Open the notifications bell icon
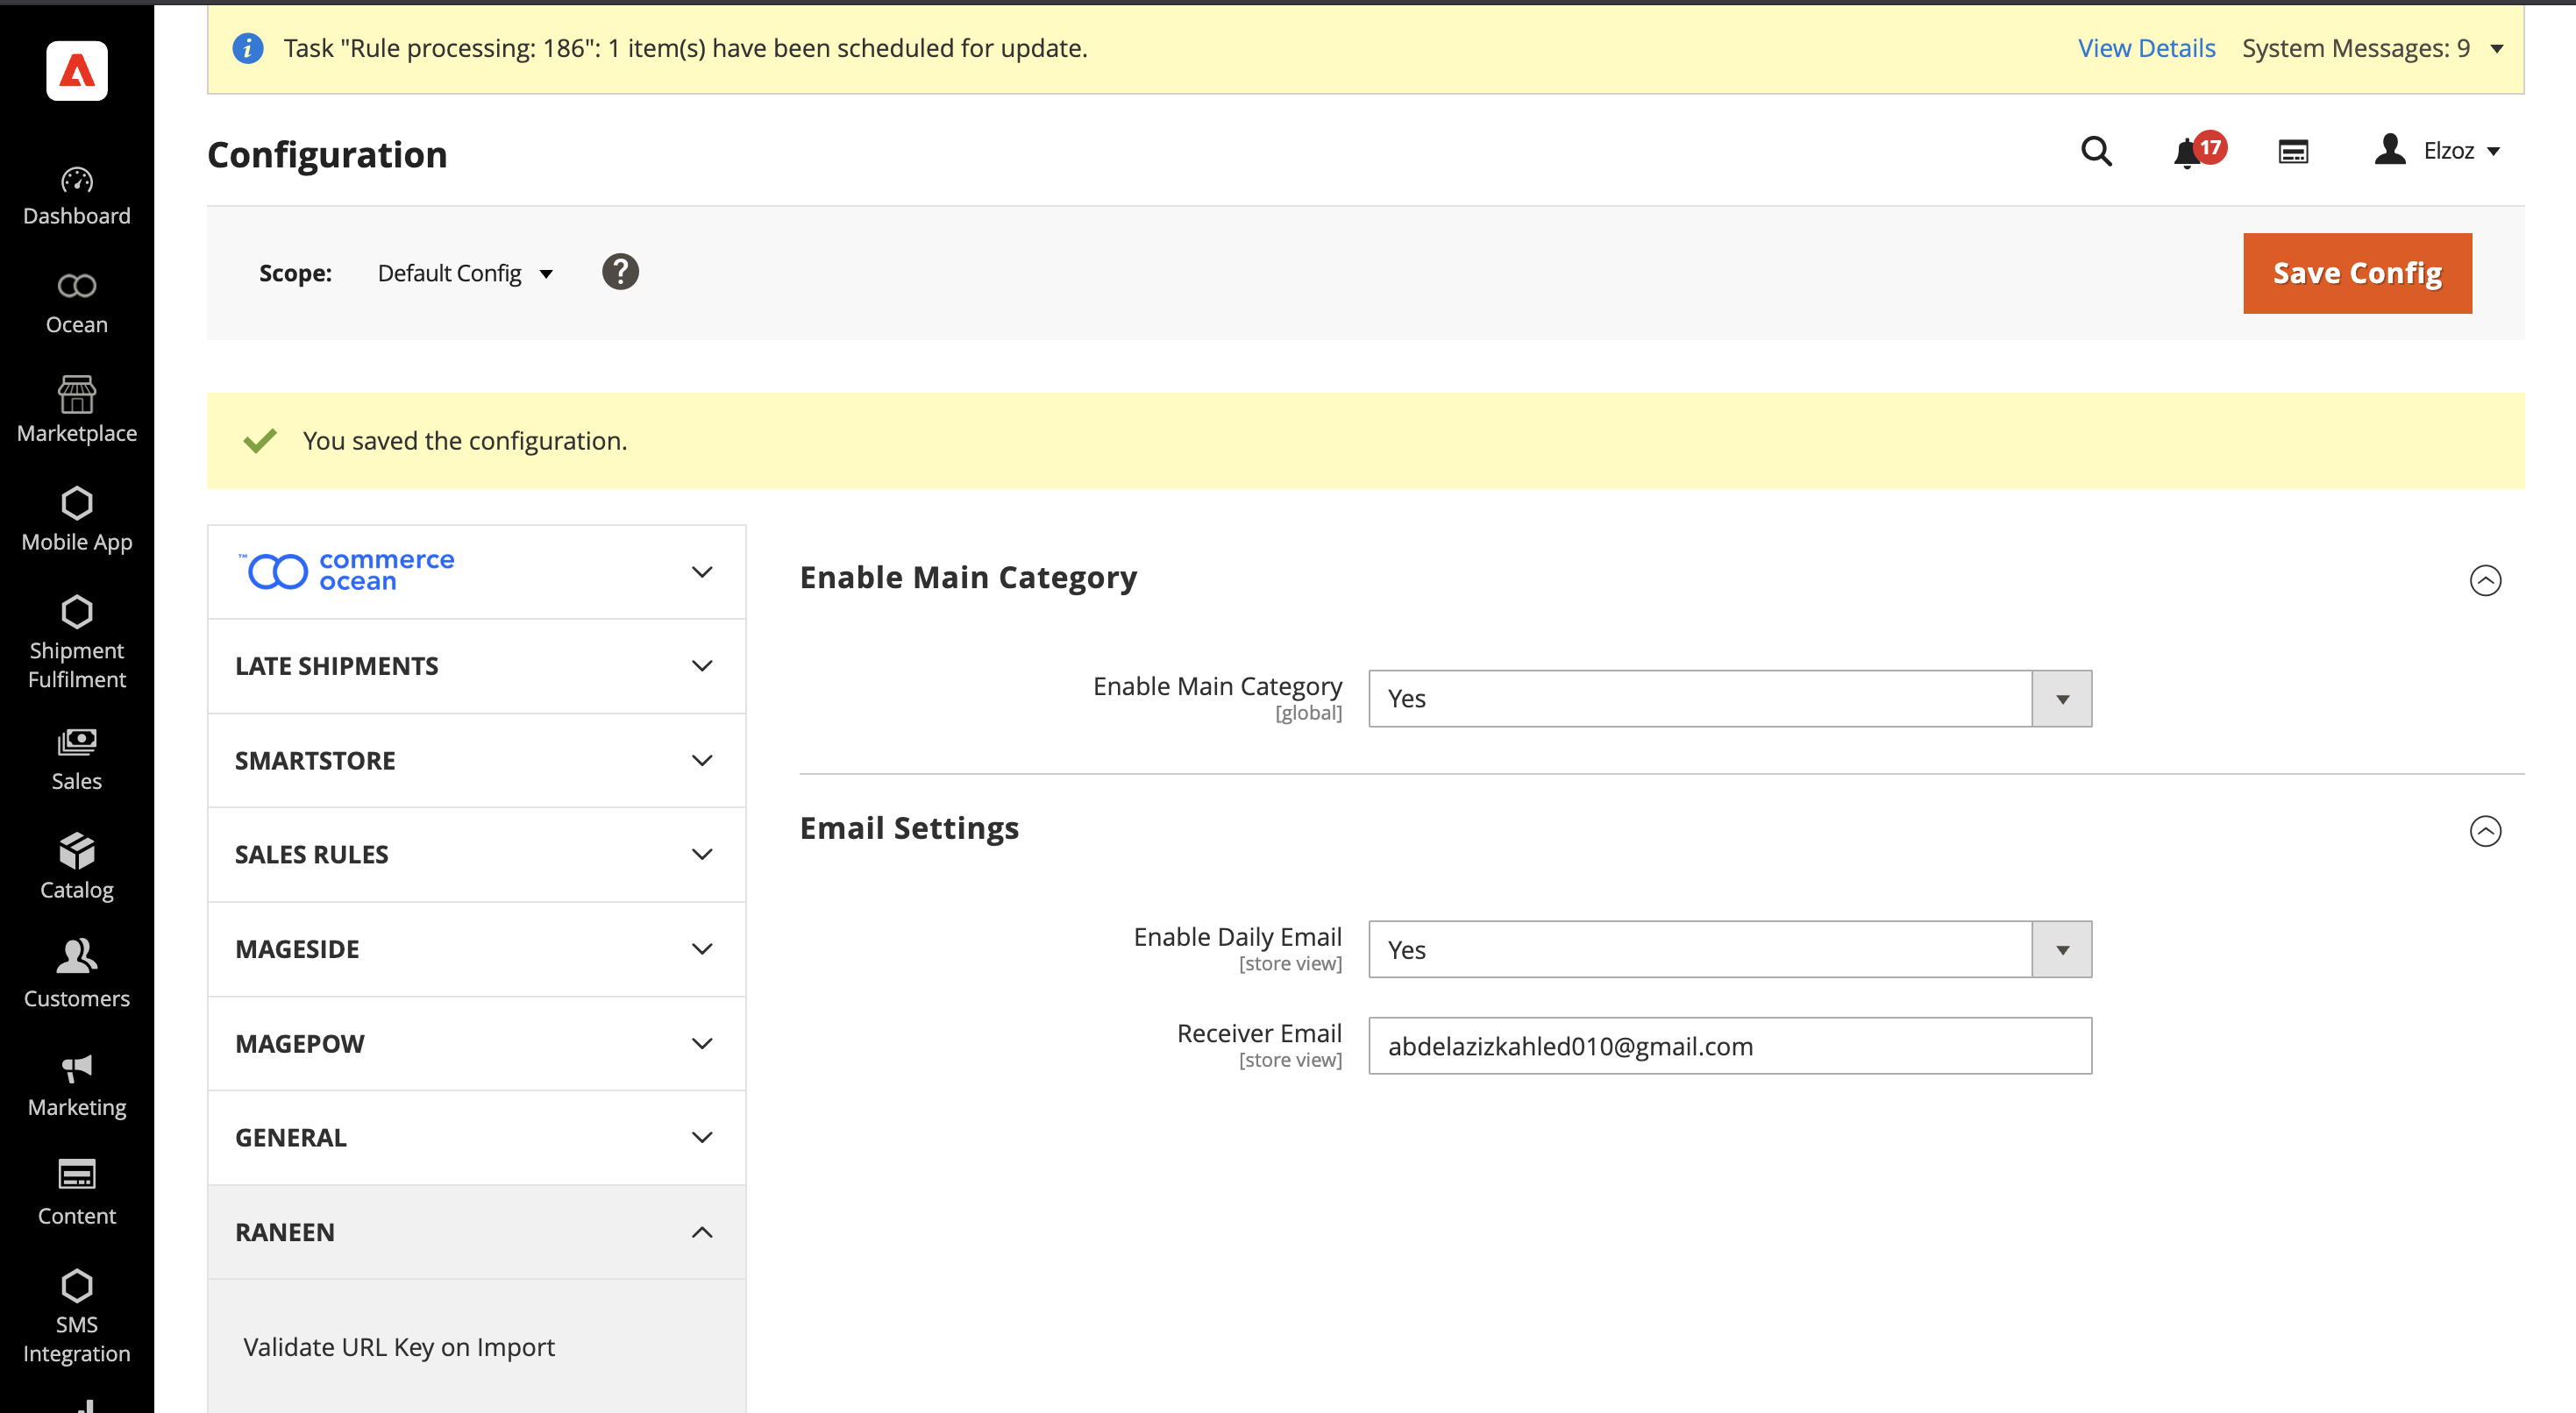 2188,153
